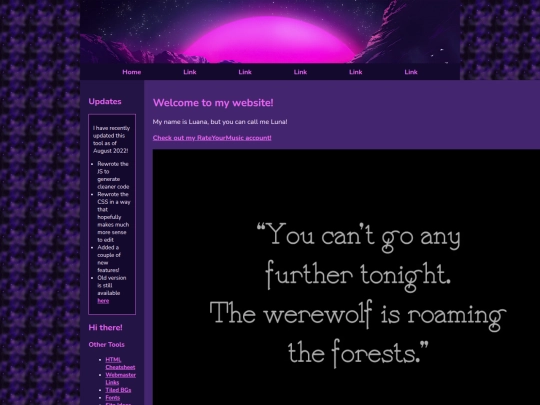This screenshot has height=405, width=540.
Task: Follow the 'here' old version link
Action: (x=103, y=301)
